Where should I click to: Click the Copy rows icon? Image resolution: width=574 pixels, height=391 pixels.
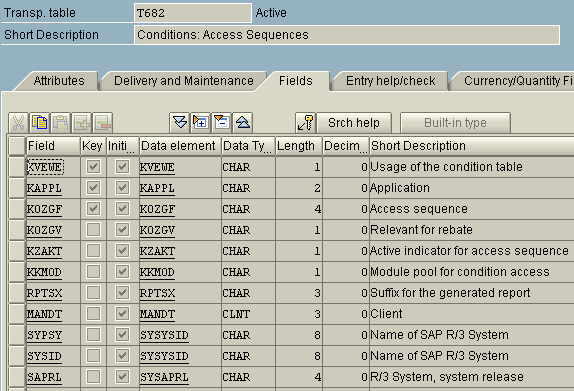40,123
